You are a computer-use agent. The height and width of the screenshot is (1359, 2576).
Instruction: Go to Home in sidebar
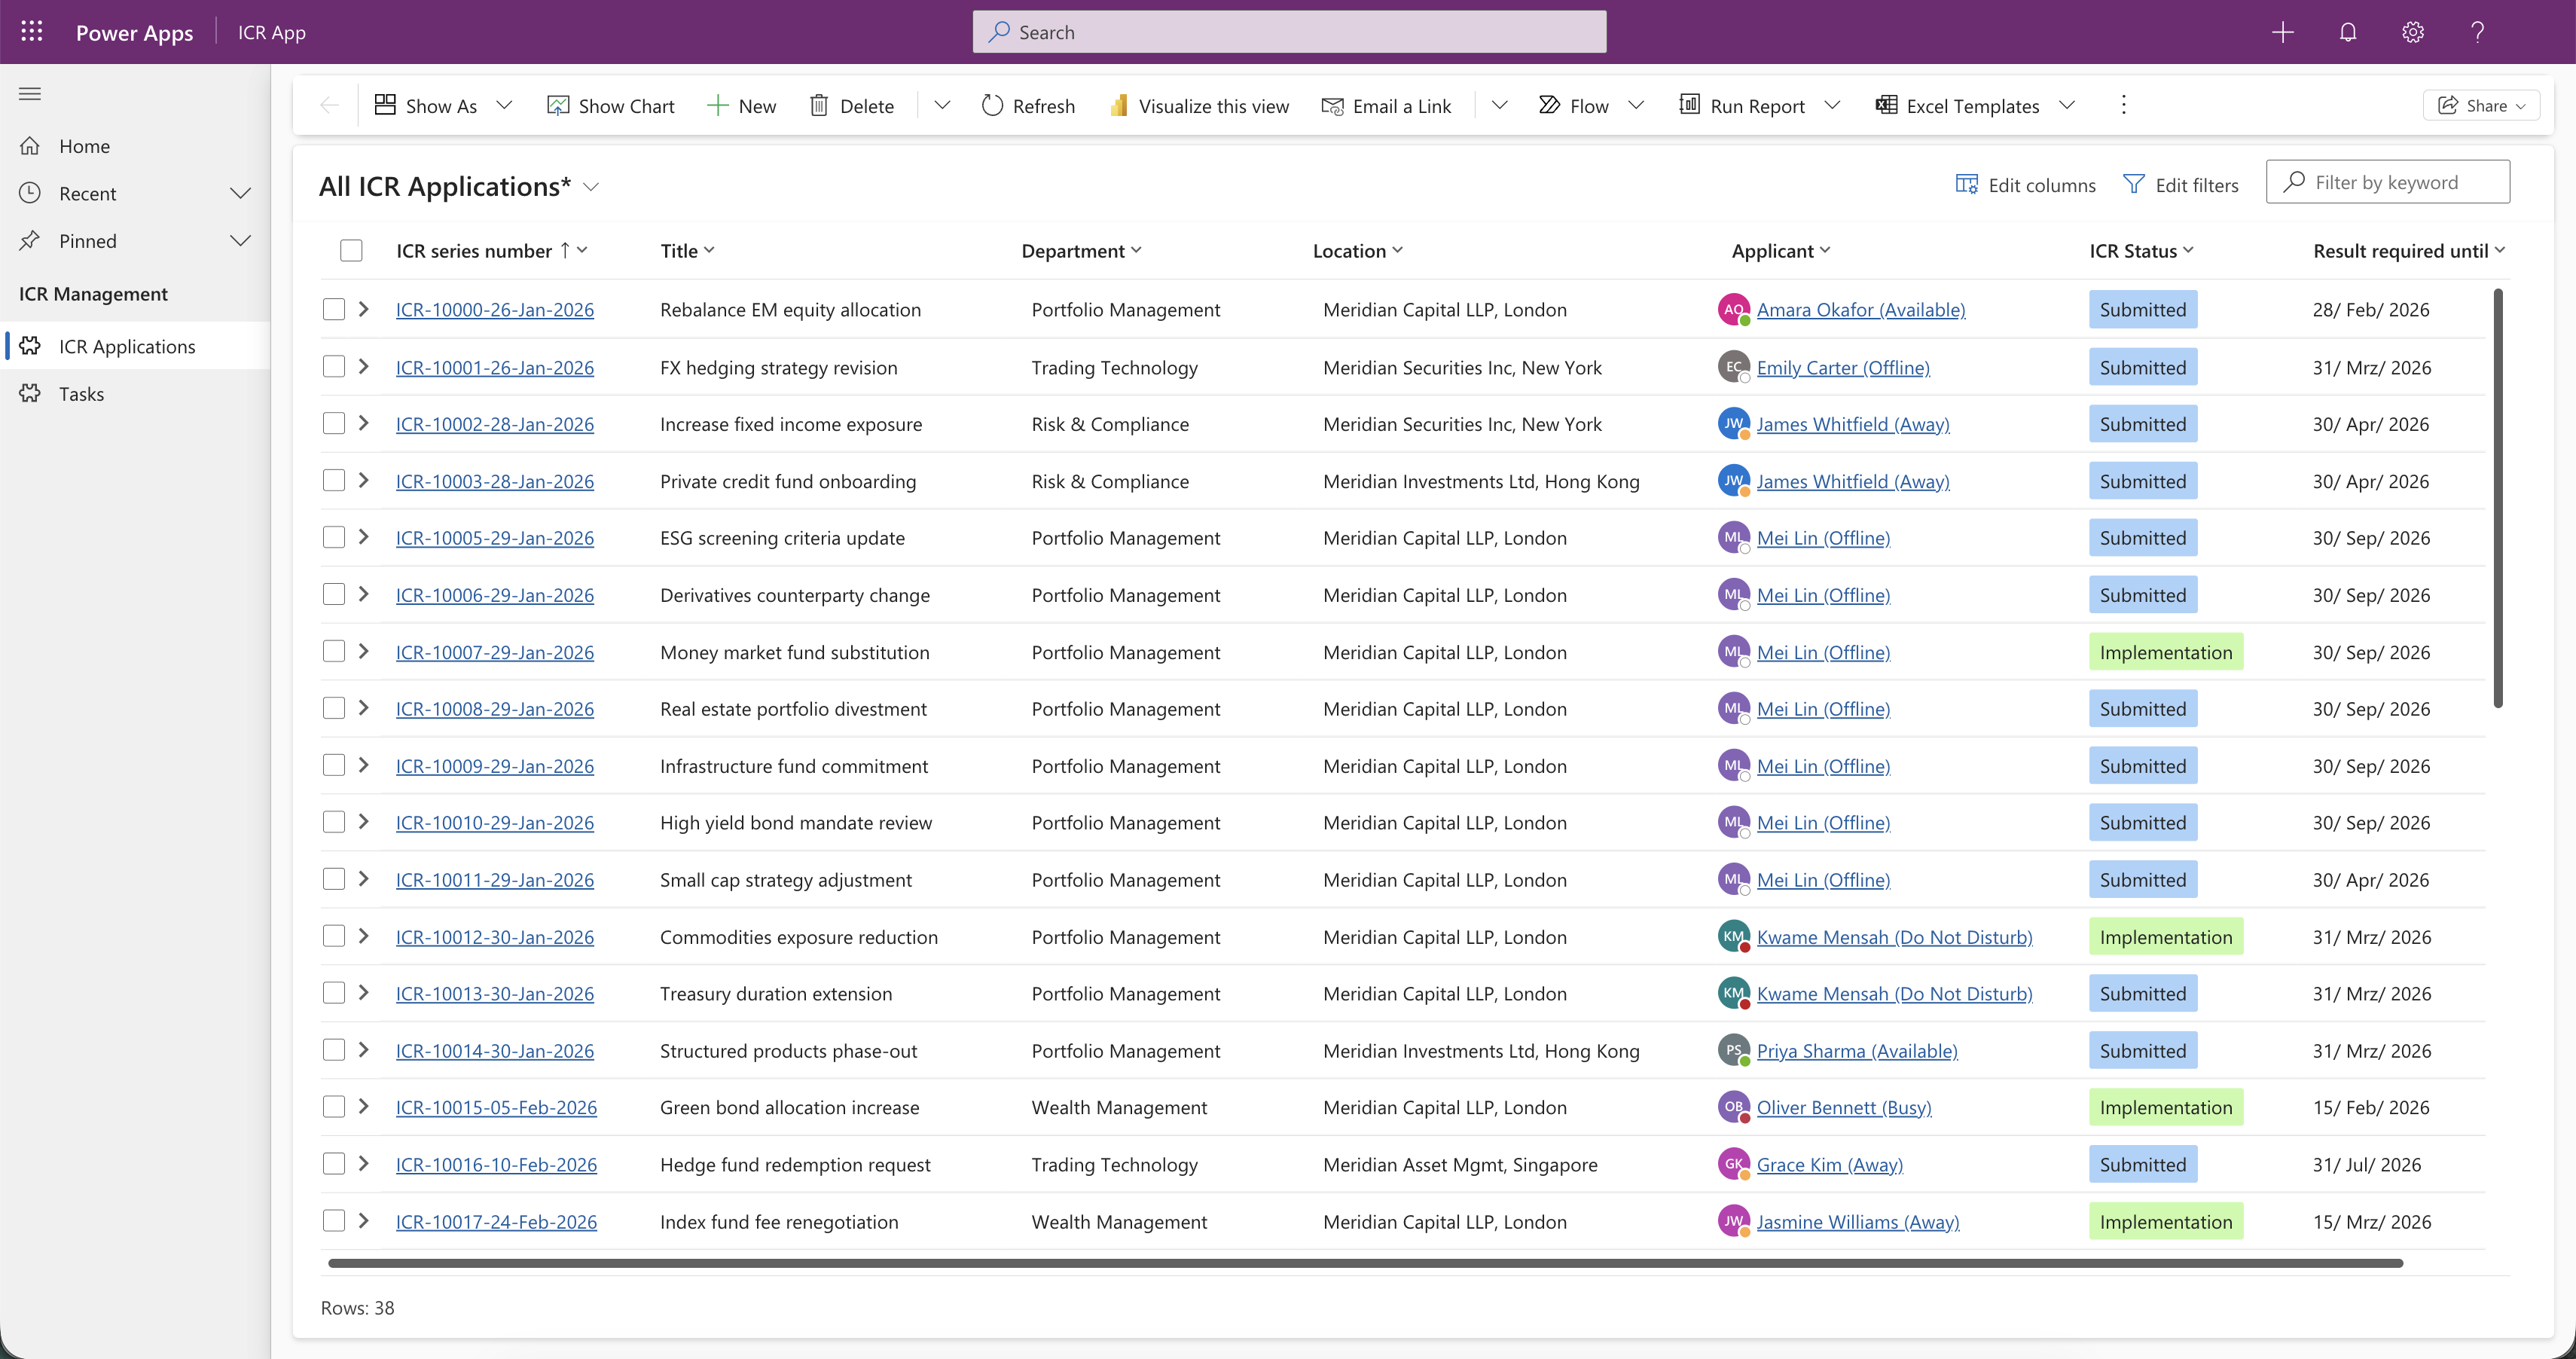(x=135, y=146)
